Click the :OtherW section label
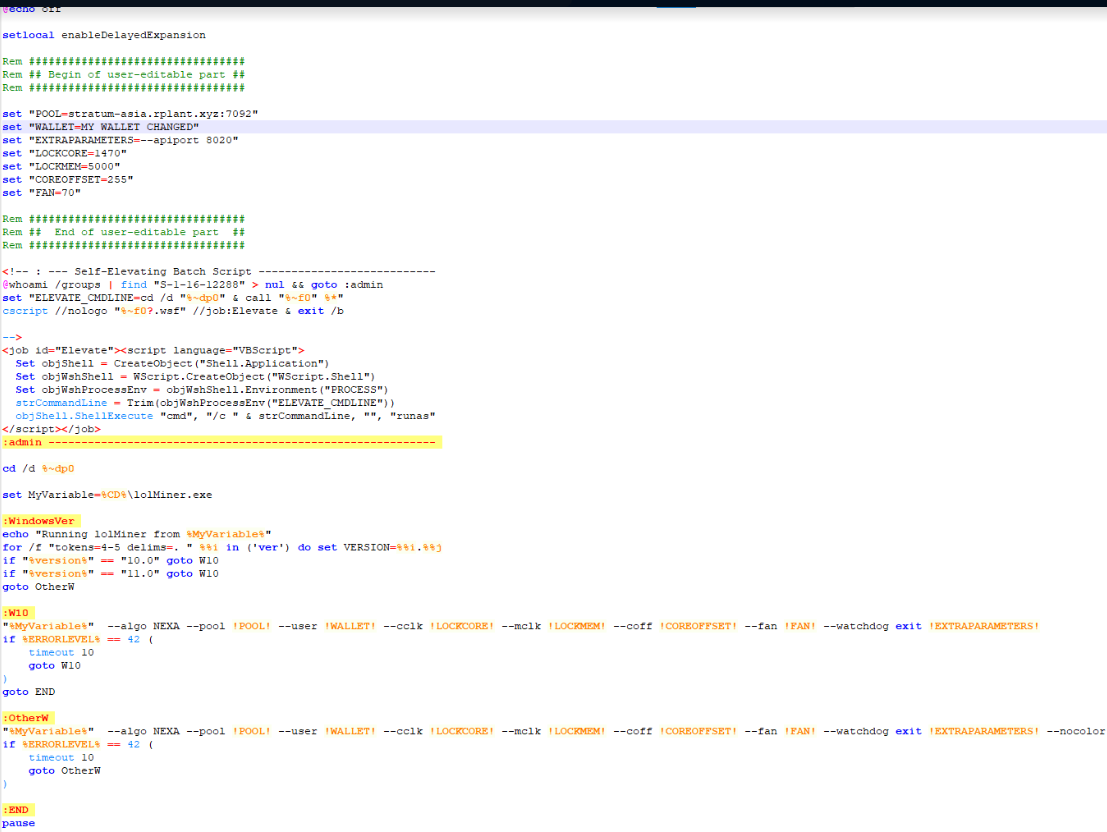The image size is (1107, 832). click(x=28, y=717)
